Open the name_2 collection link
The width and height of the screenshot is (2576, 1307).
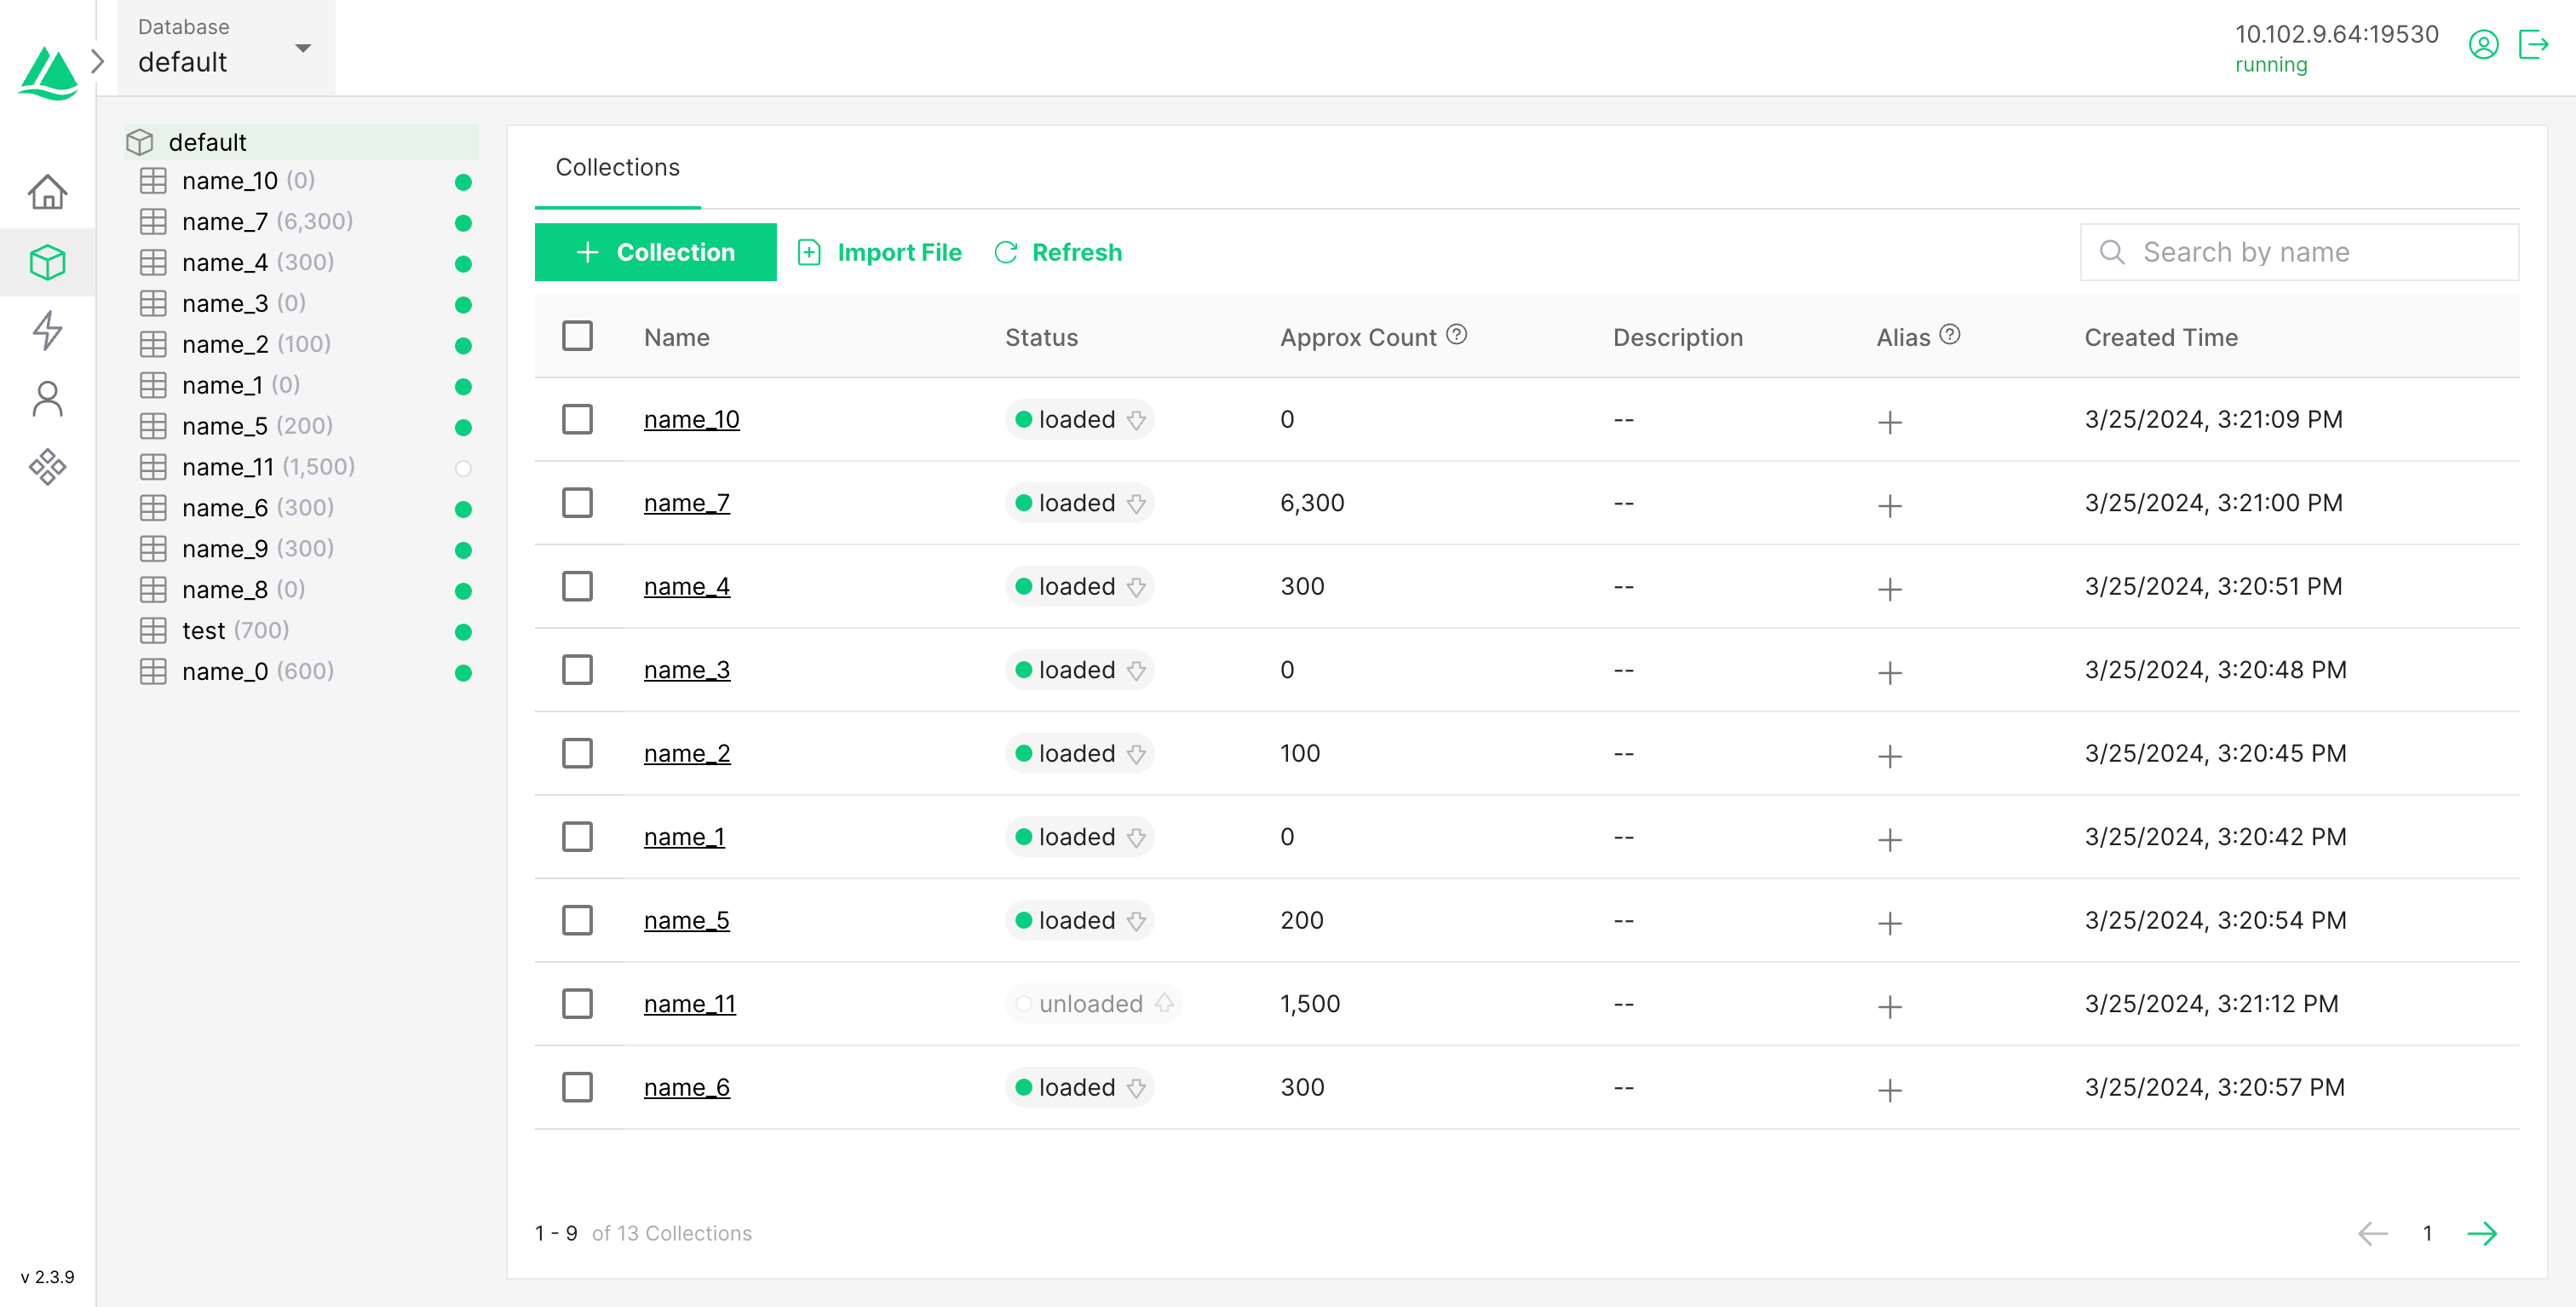coord(687,753)
